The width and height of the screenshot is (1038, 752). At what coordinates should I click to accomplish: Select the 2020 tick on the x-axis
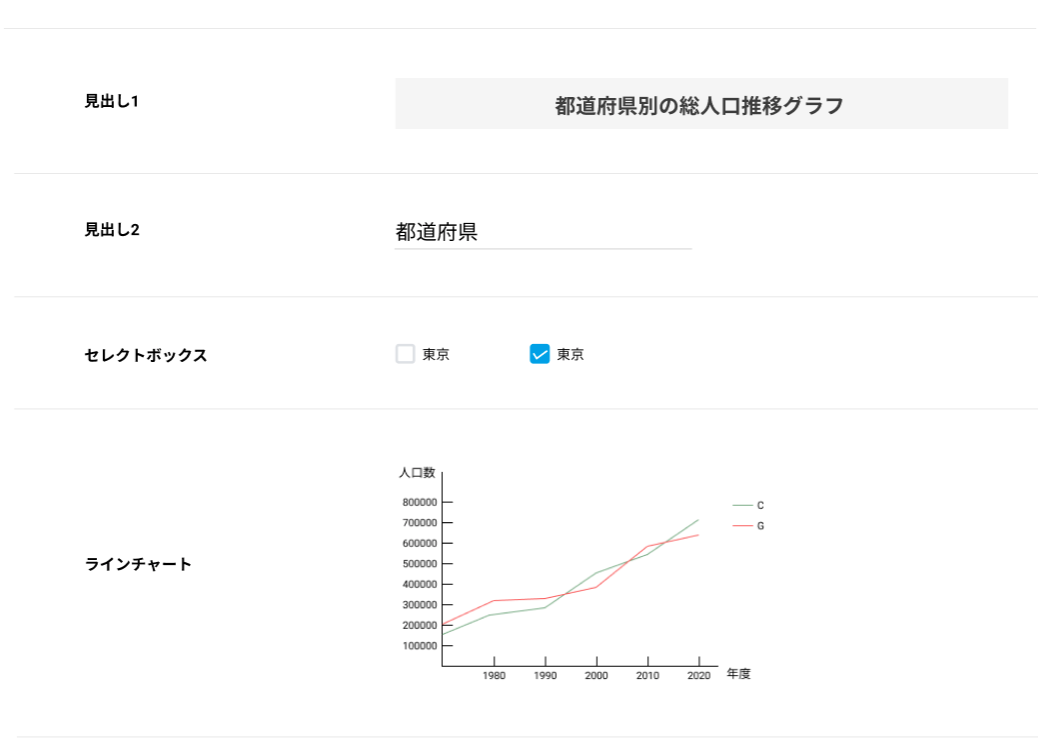tap(697, 675)
